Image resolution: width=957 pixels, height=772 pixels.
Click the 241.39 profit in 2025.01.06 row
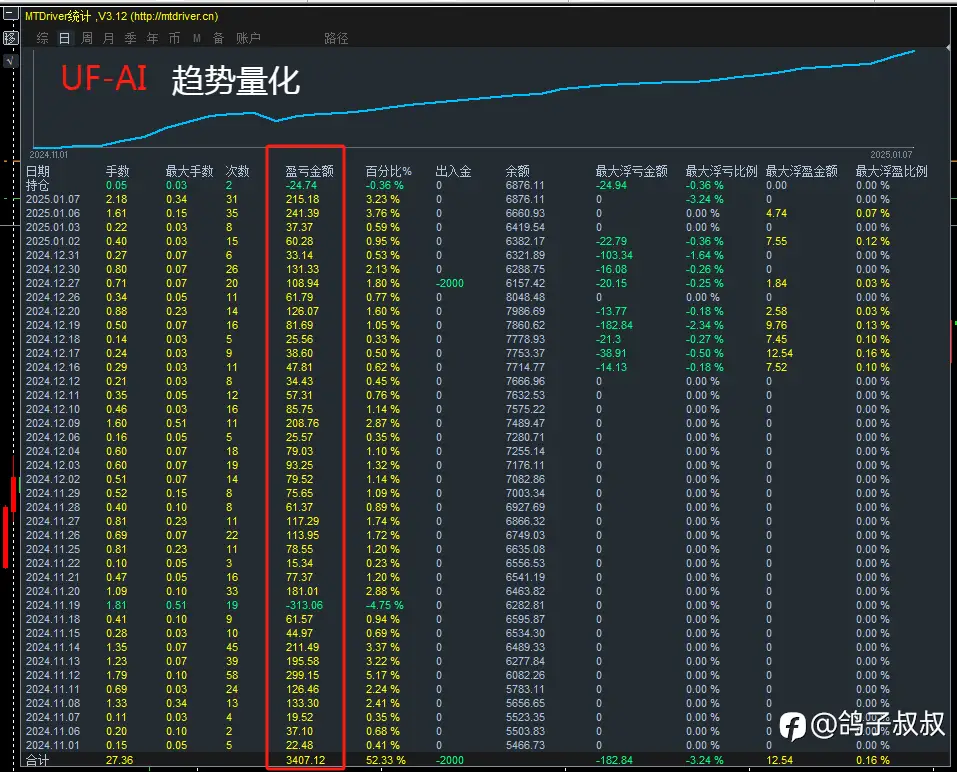302,213
